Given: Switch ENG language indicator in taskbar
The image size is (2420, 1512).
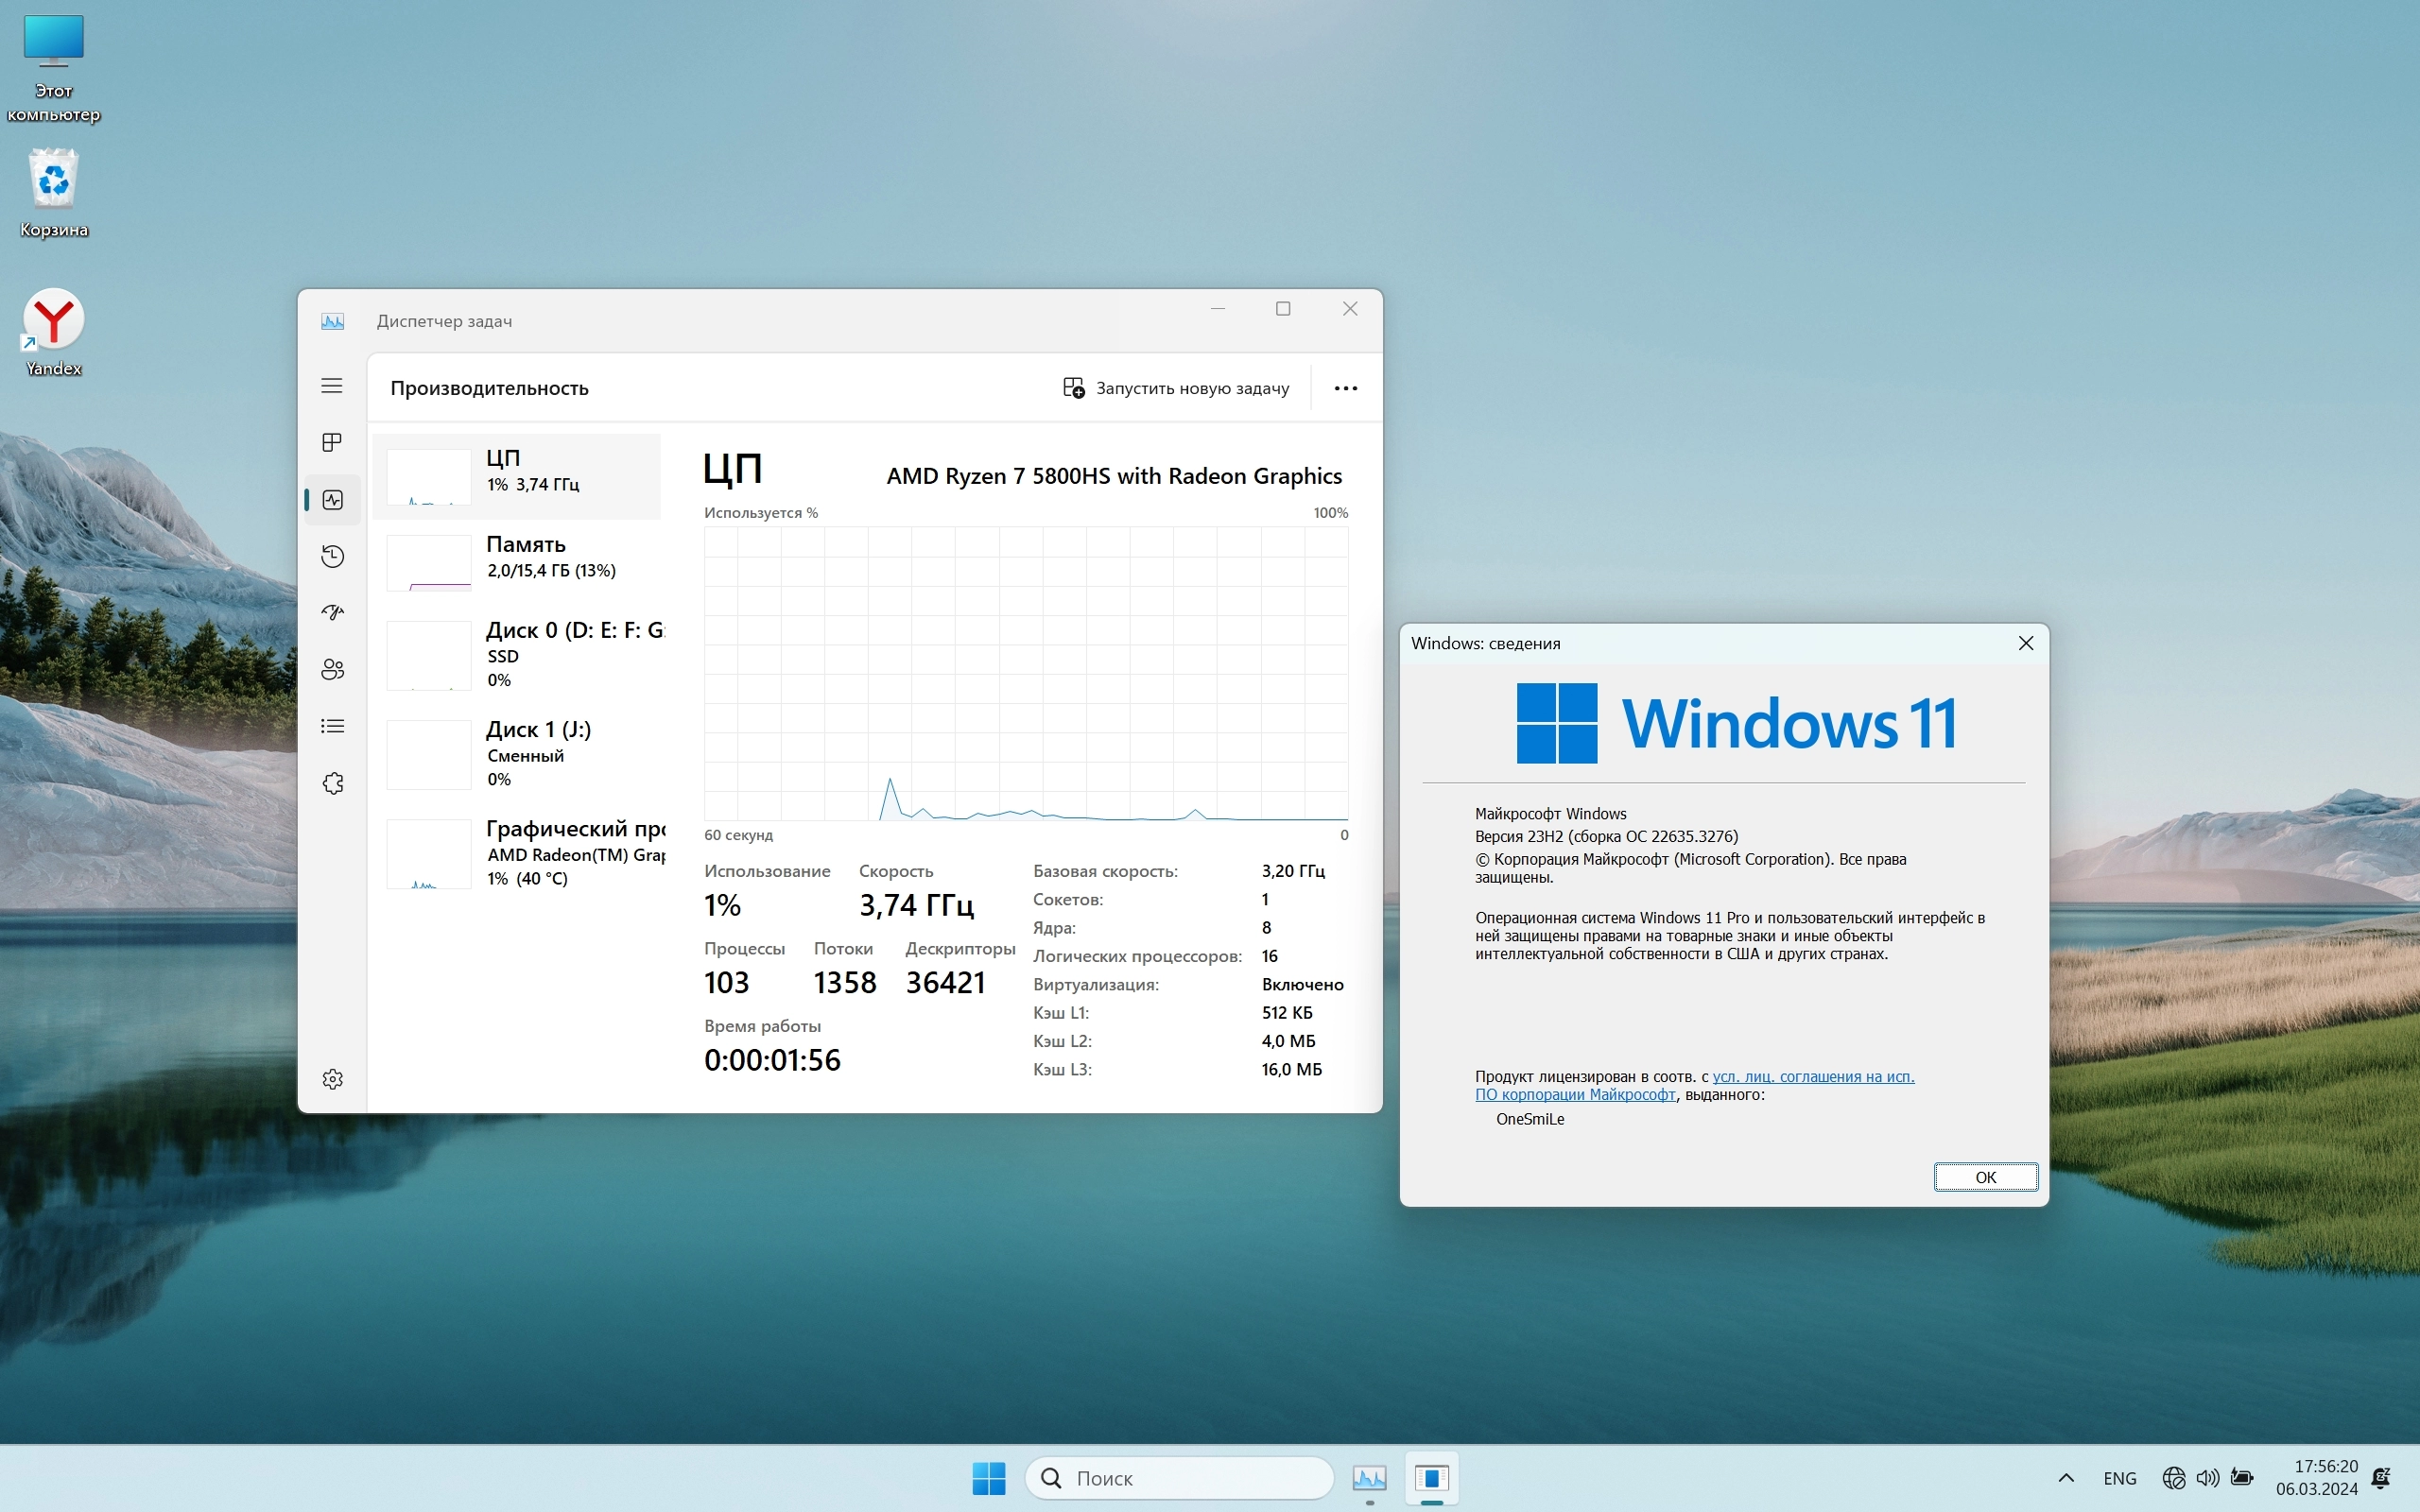Looking at the screenshot, I should pyautogui.click(x=2119, y=1478).
